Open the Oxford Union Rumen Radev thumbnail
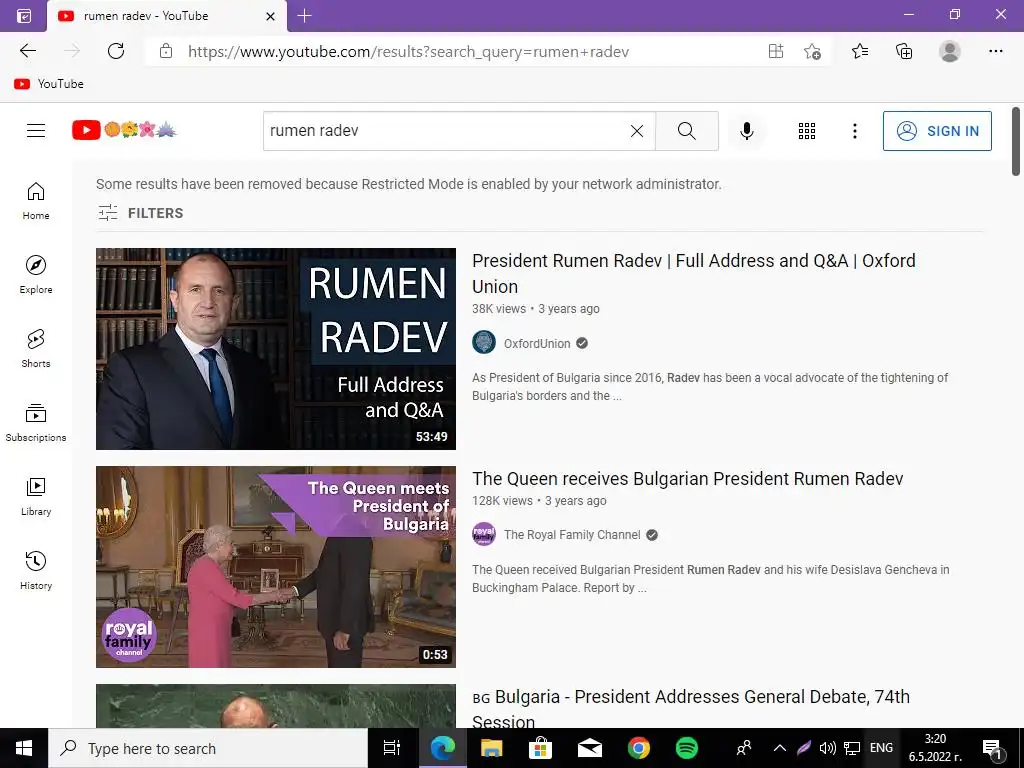The width and height of the screenshot is (1024, 768). click(x=276, y=349)
